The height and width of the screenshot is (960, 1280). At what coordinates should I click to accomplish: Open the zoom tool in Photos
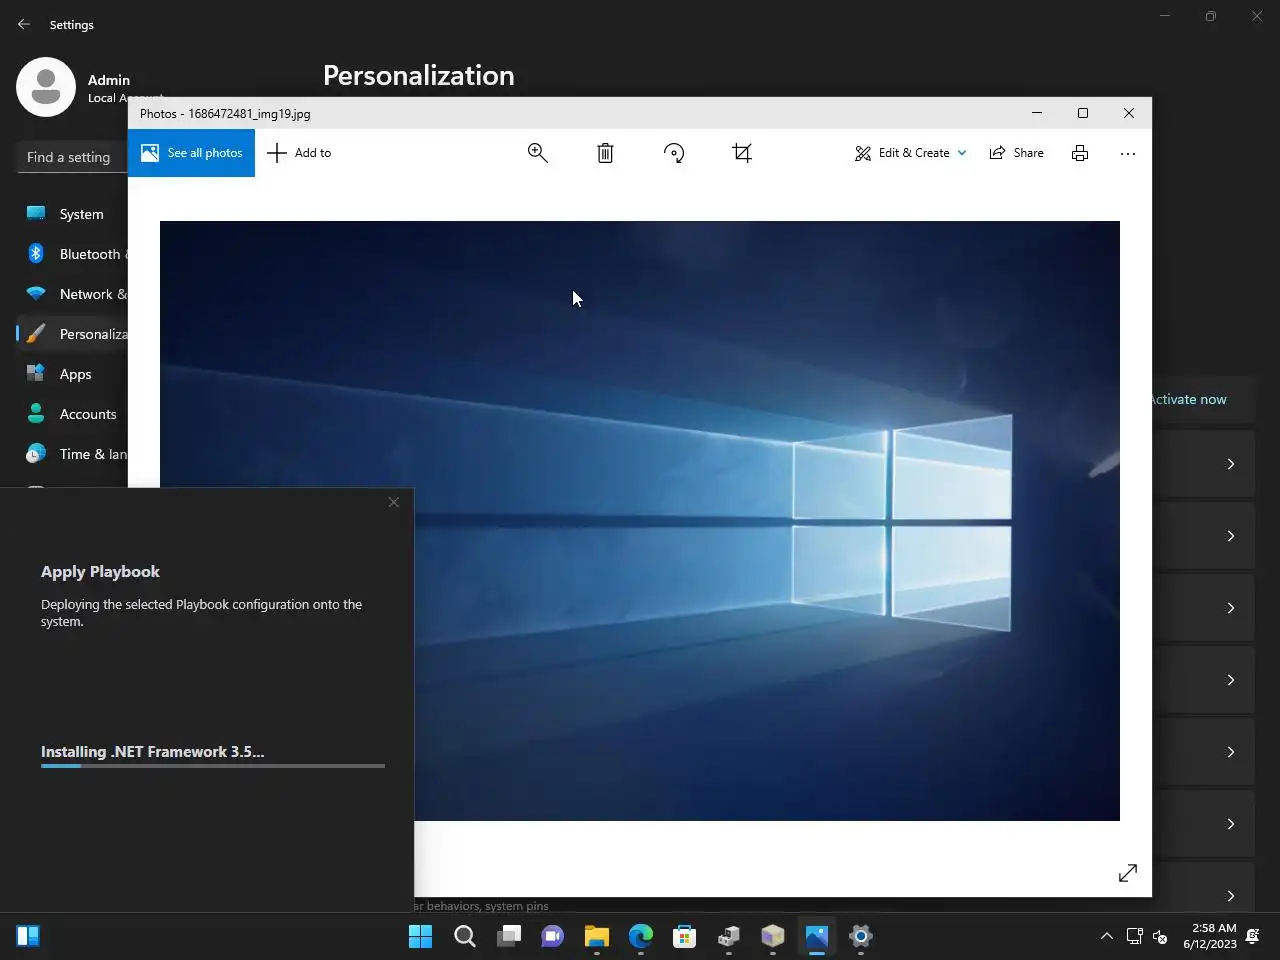pos(538,153)
